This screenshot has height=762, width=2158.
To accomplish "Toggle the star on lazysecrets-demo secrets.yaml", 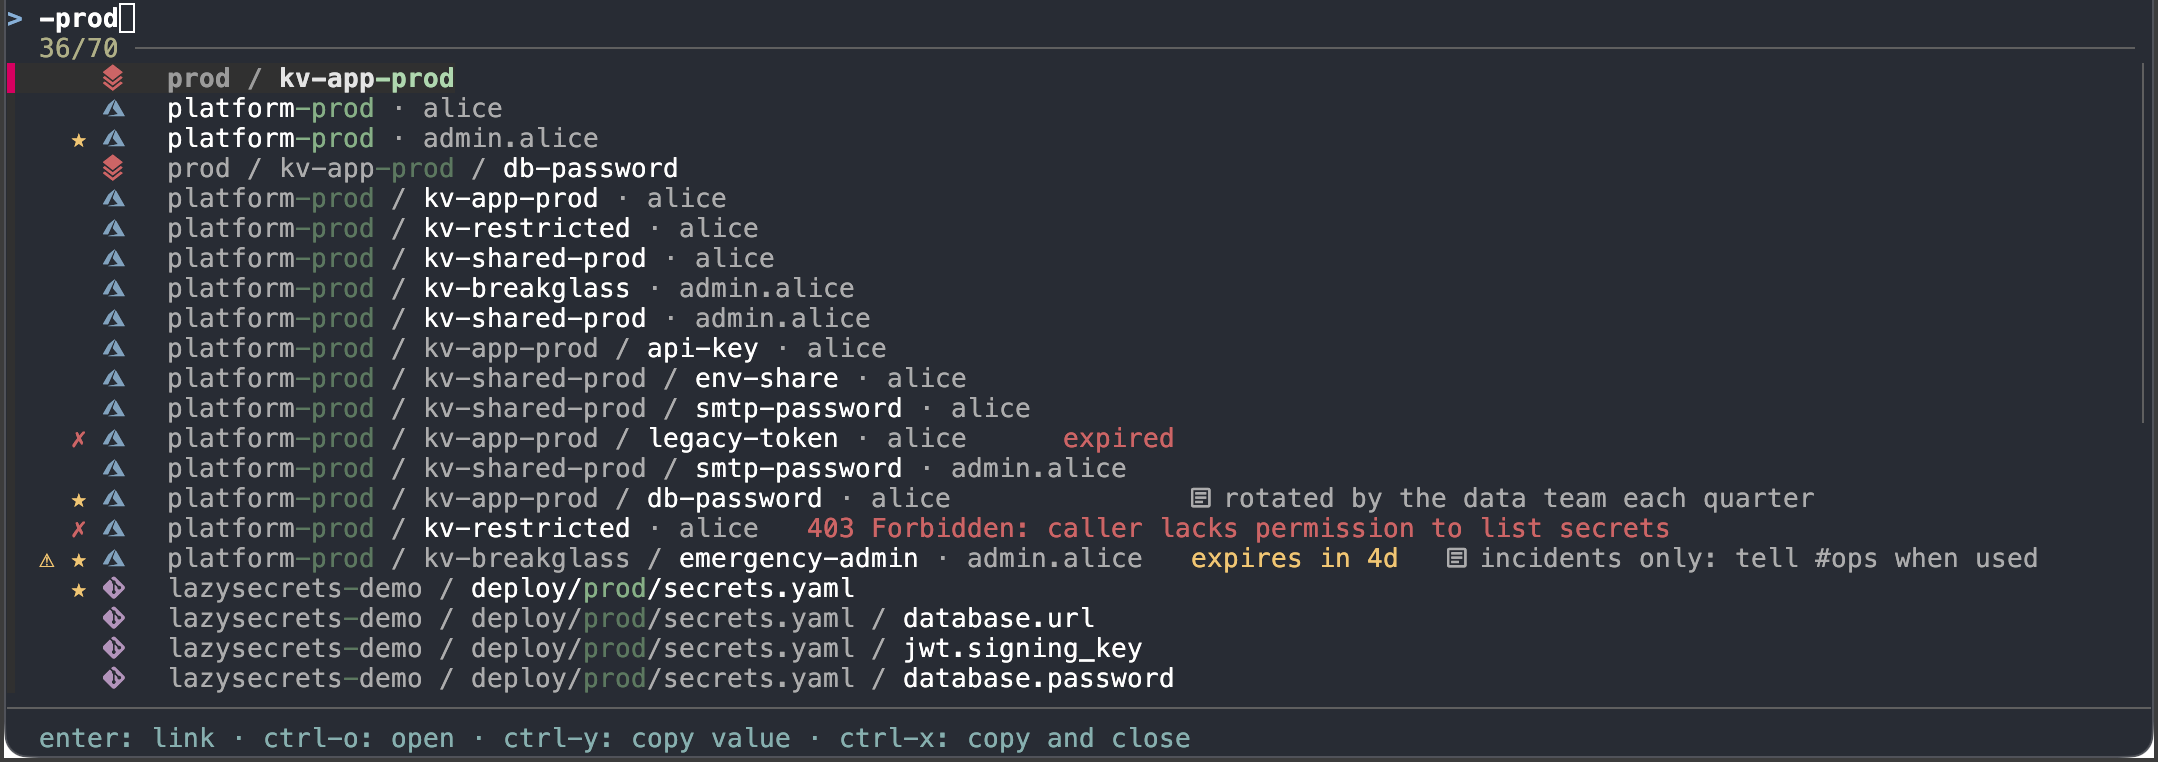I will click(79, 590).
